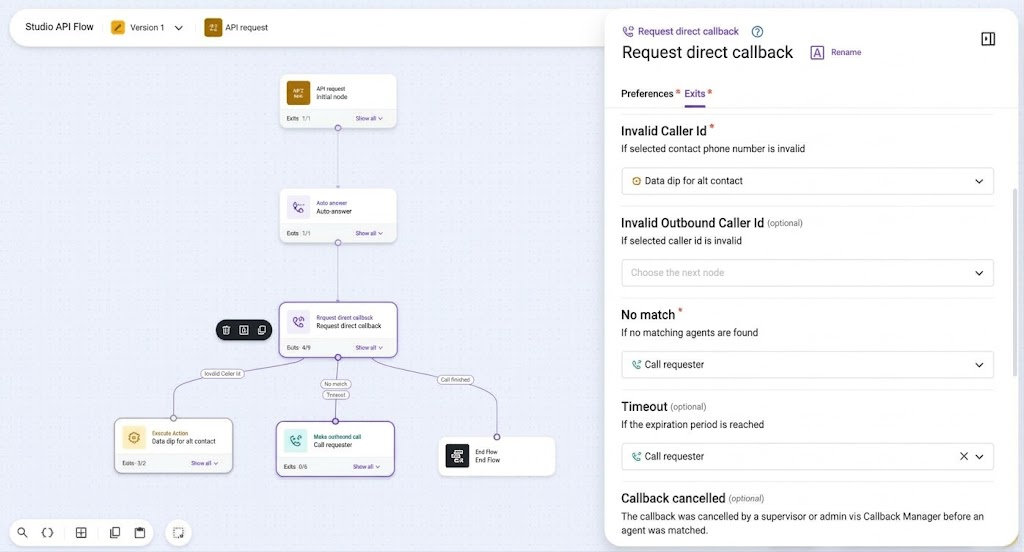Click the paste clipboard icon
The image size is (1024, 552).
140,532
